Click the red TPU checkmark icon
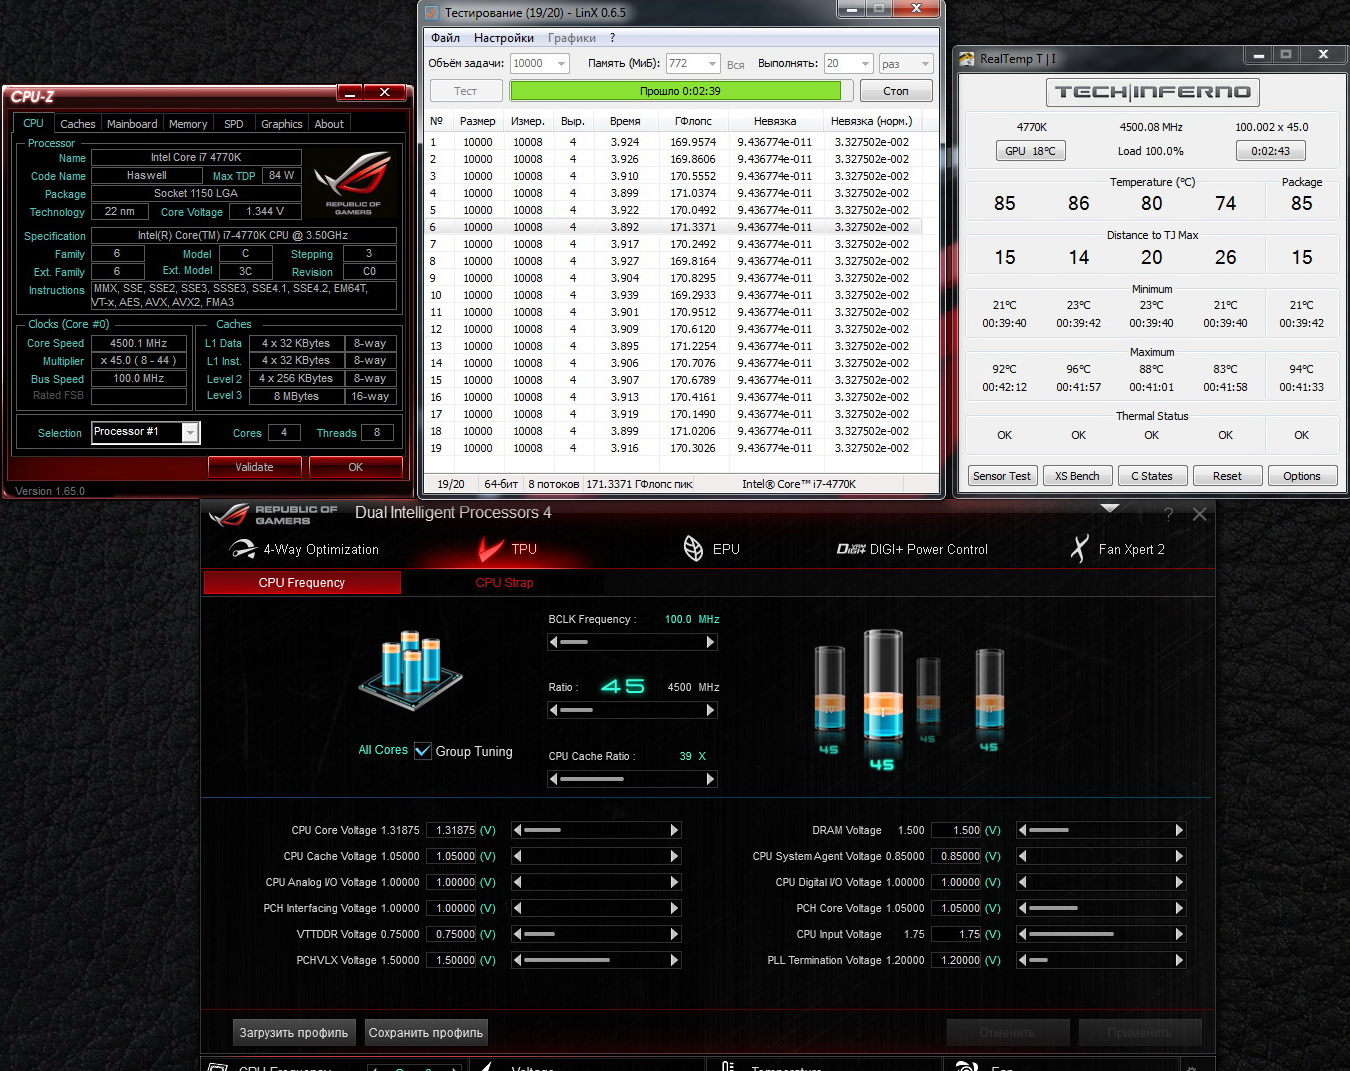This screenshot has height=1071, width=1350. [x=490, y=549]
